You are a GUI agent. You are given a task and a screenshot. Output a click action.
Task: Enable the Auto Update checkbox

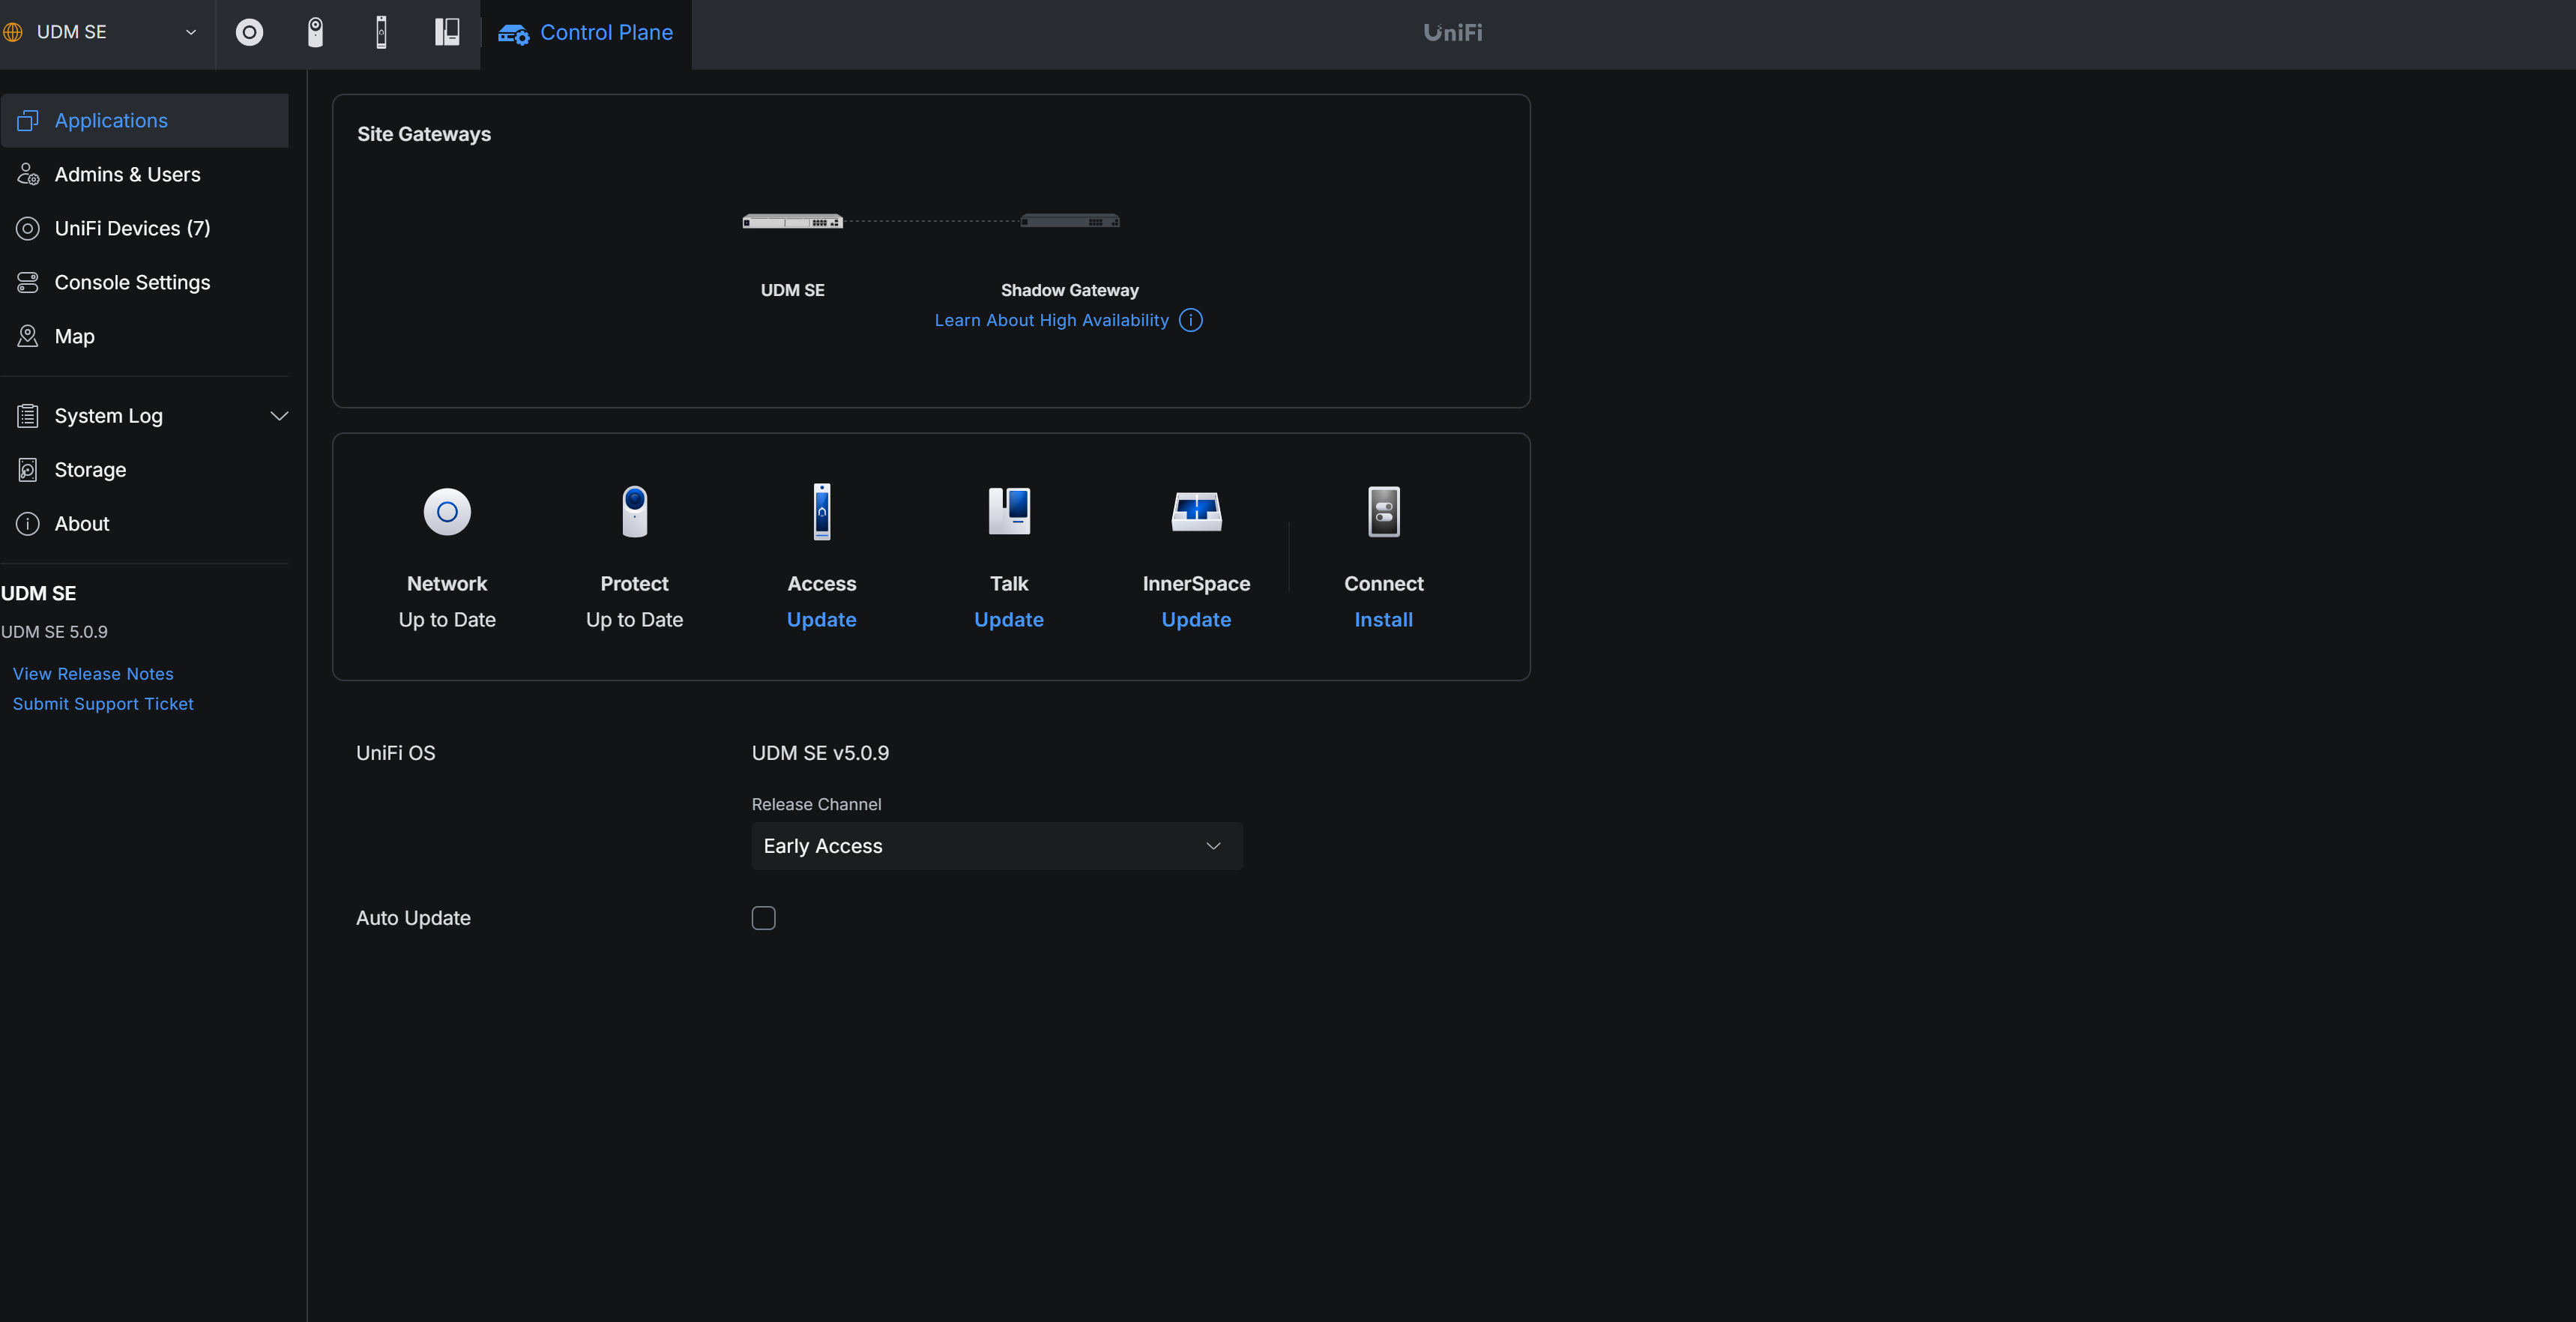[763, 918]
